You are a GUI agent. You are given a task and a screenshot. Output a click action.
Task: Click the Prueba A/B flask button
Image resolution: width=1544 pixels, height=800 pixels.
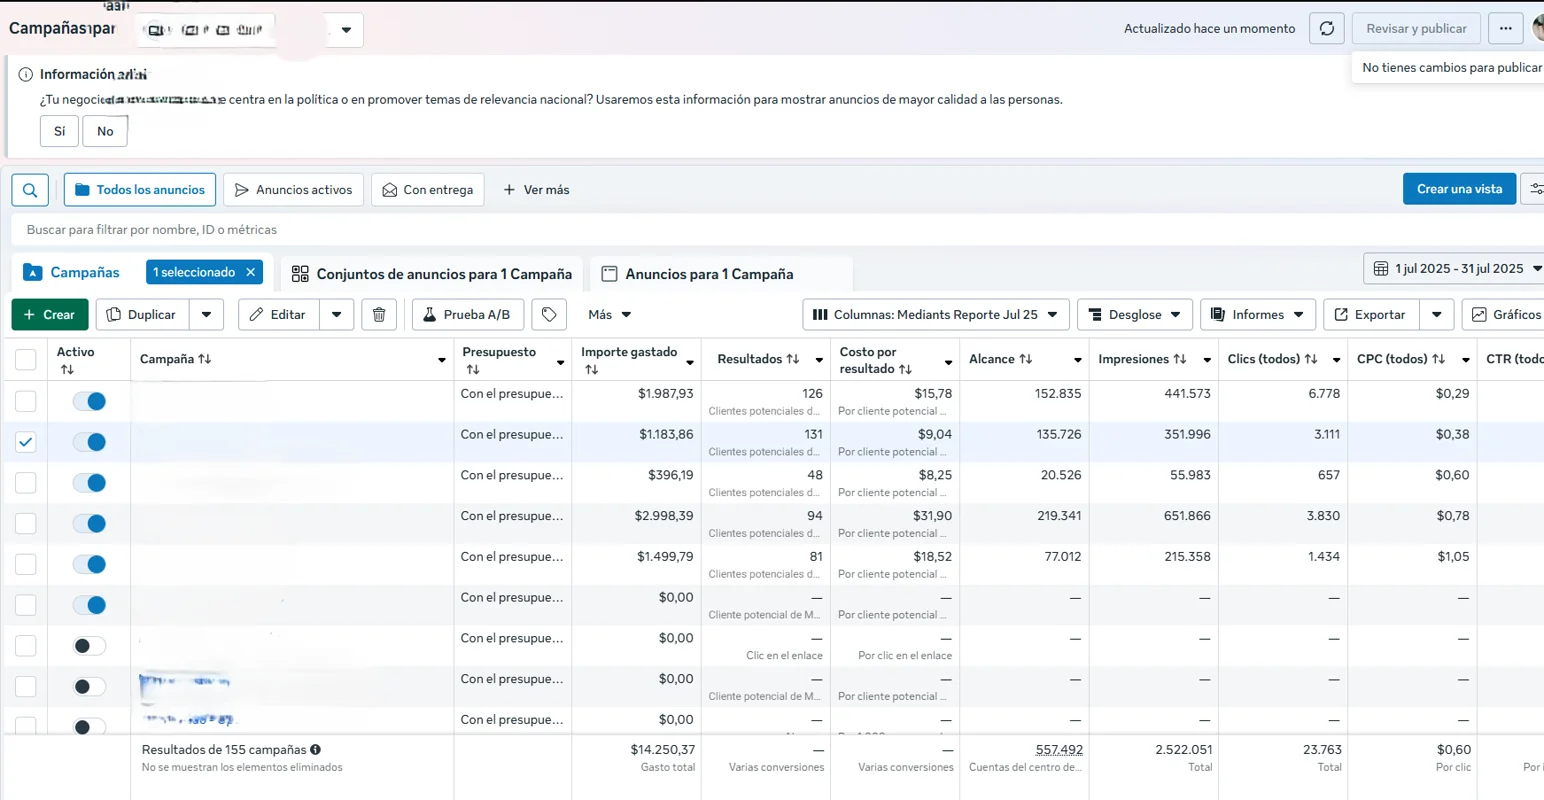point(466,315)
